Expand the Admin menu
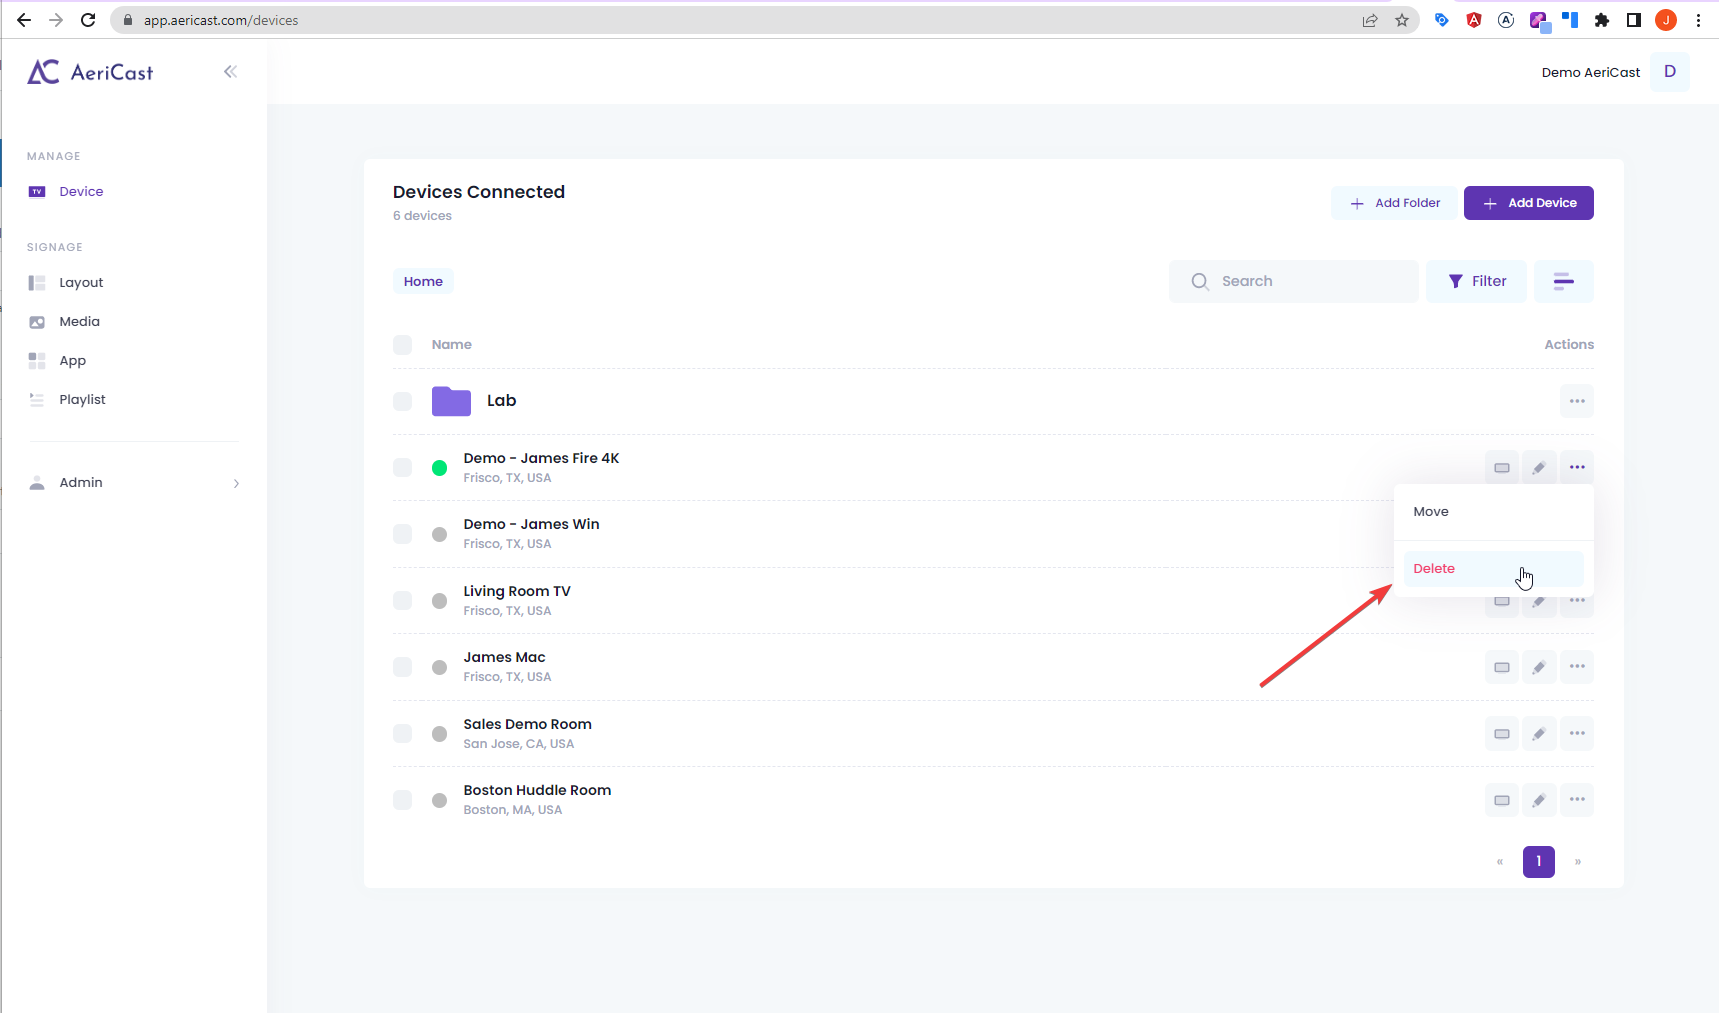The image size is (1719, 1013). [x=134, y=482]
